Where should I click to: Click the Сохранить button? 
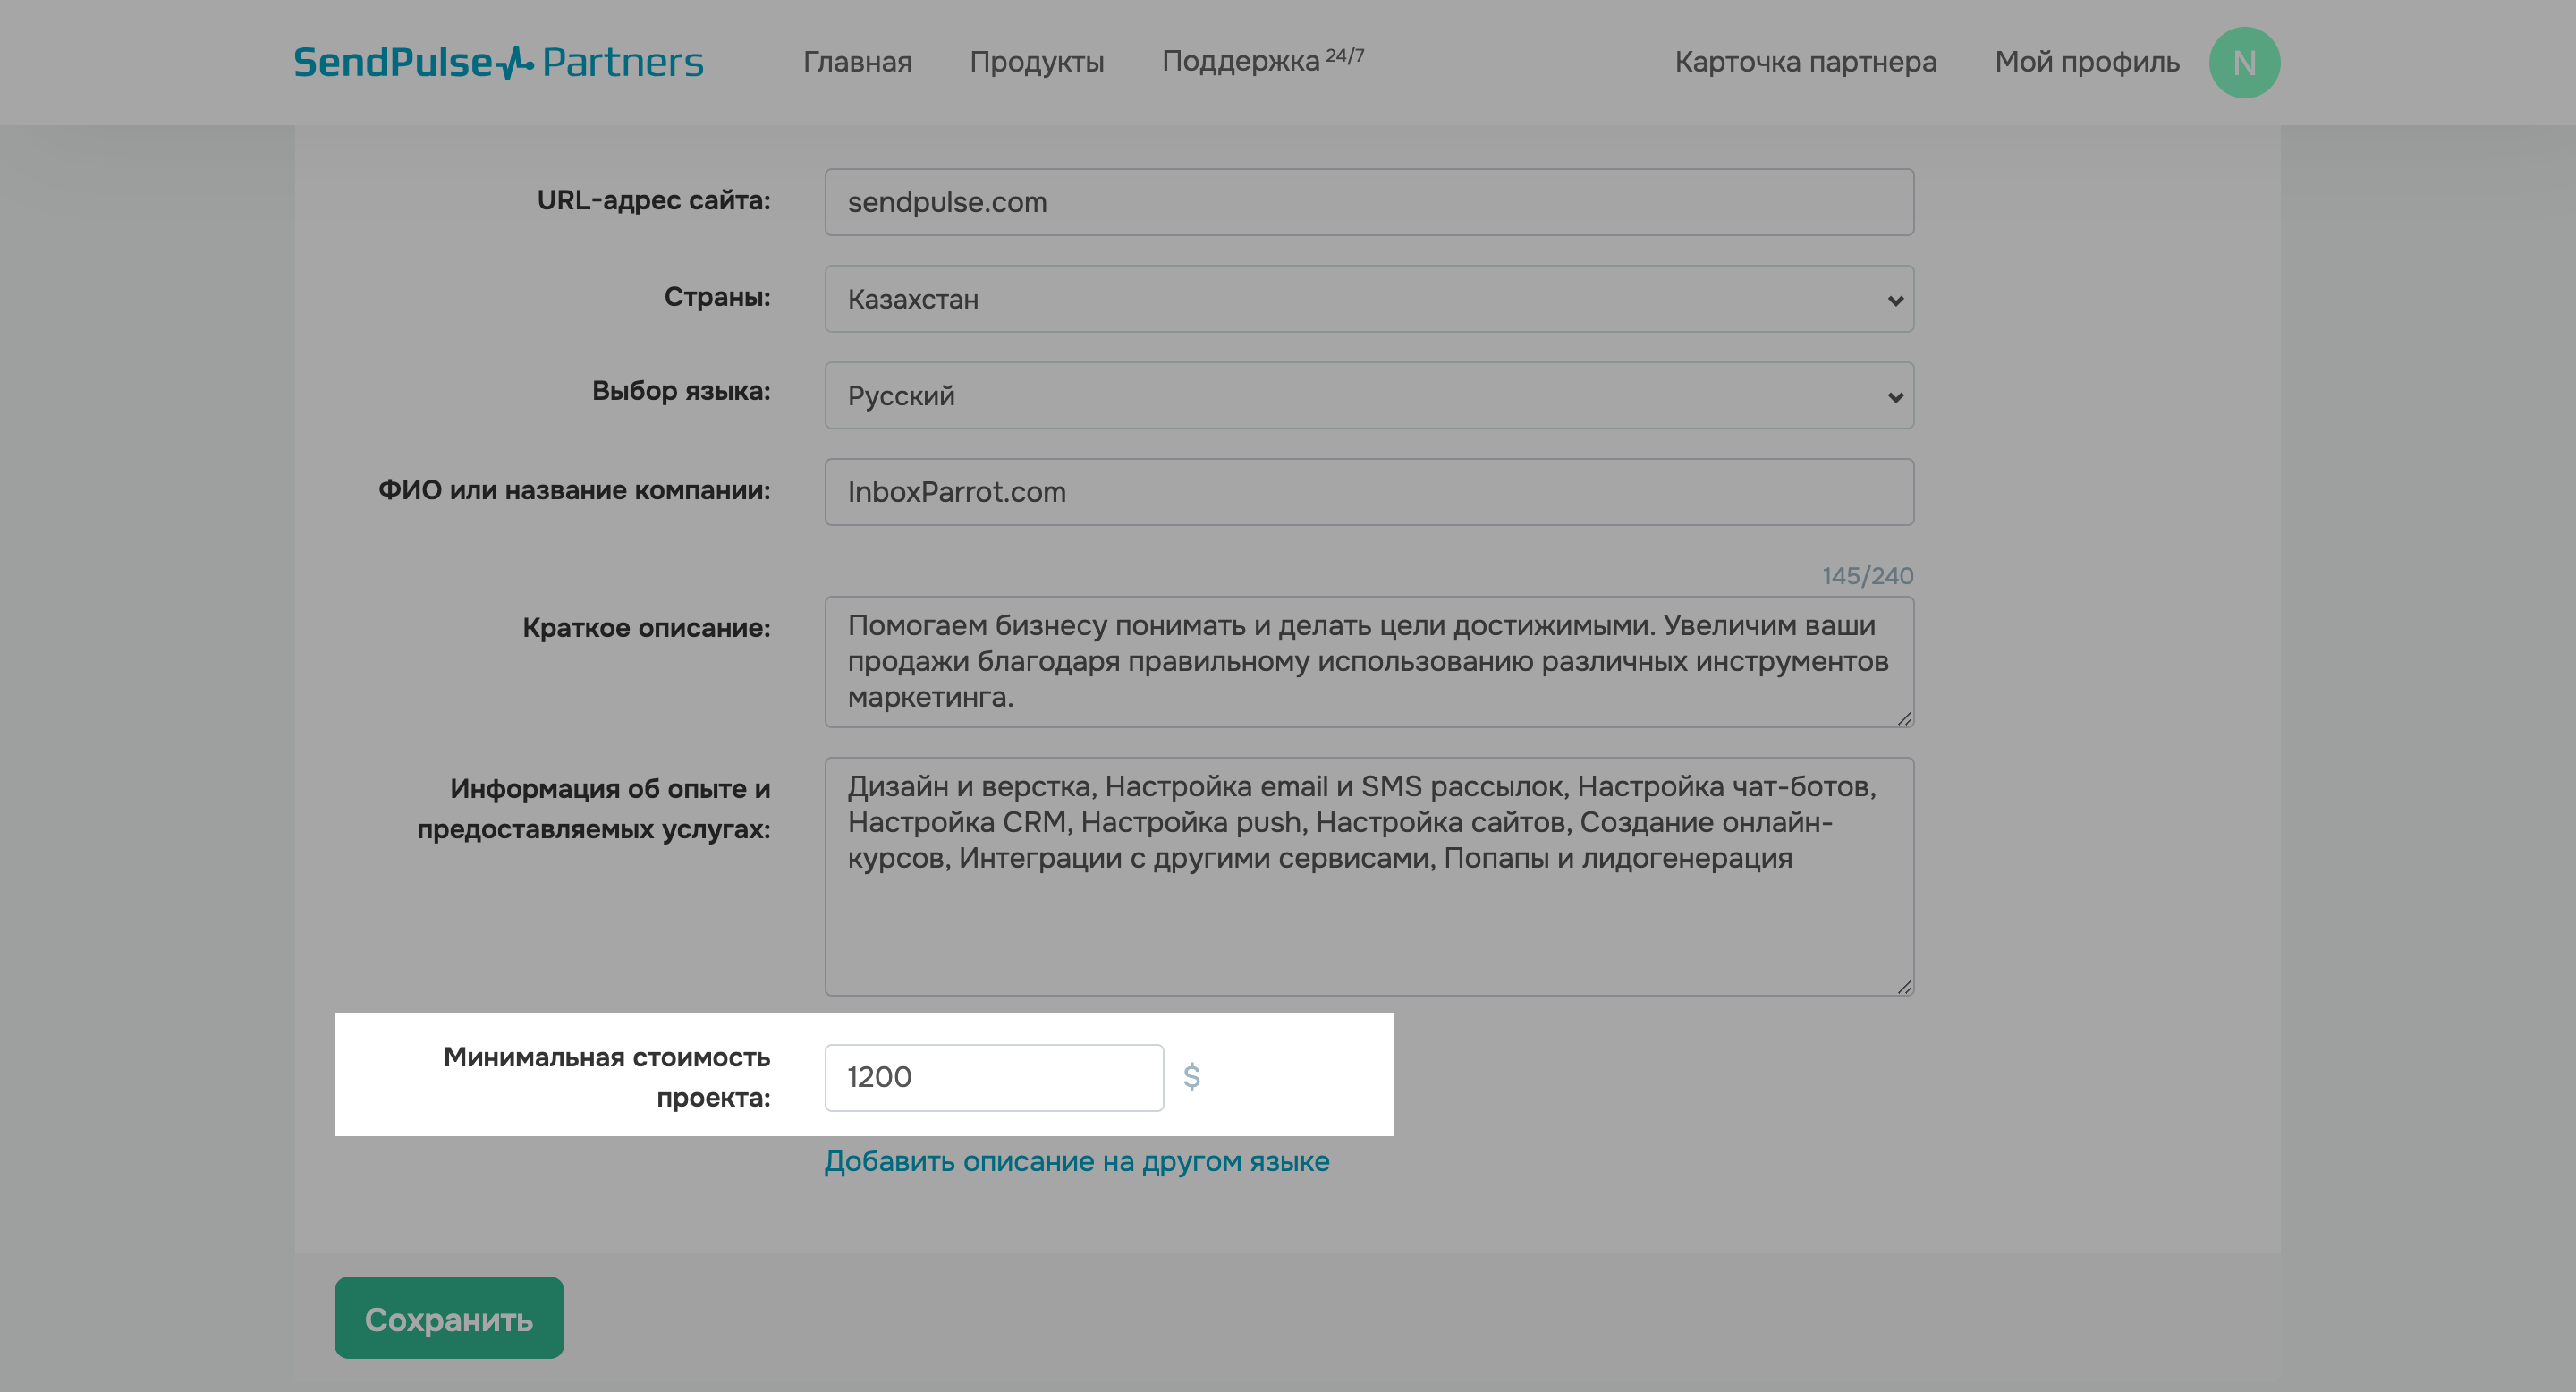point(448,1318)
